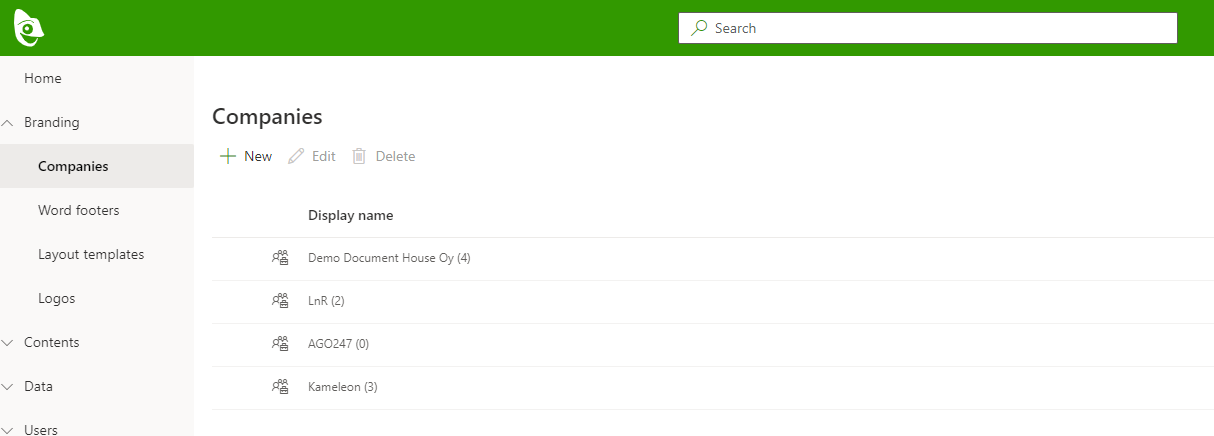The width and height of the screenshot is (1214, 436).
Task: Create a New company
Action: click(246, 156)
